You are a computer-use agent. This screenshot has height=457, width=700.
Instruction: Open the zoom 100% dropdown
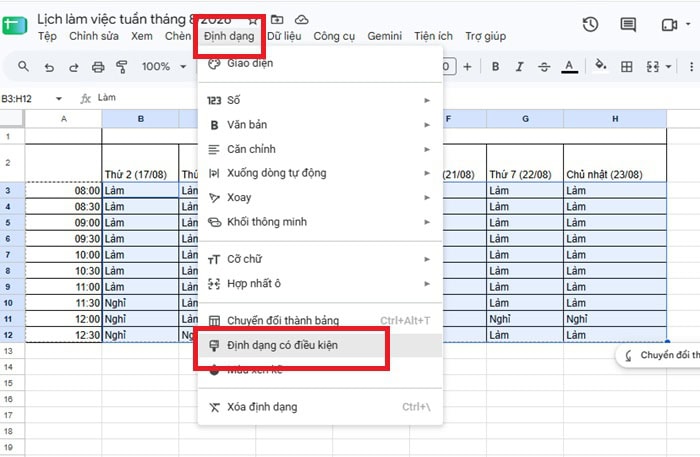tap(164, 66)
